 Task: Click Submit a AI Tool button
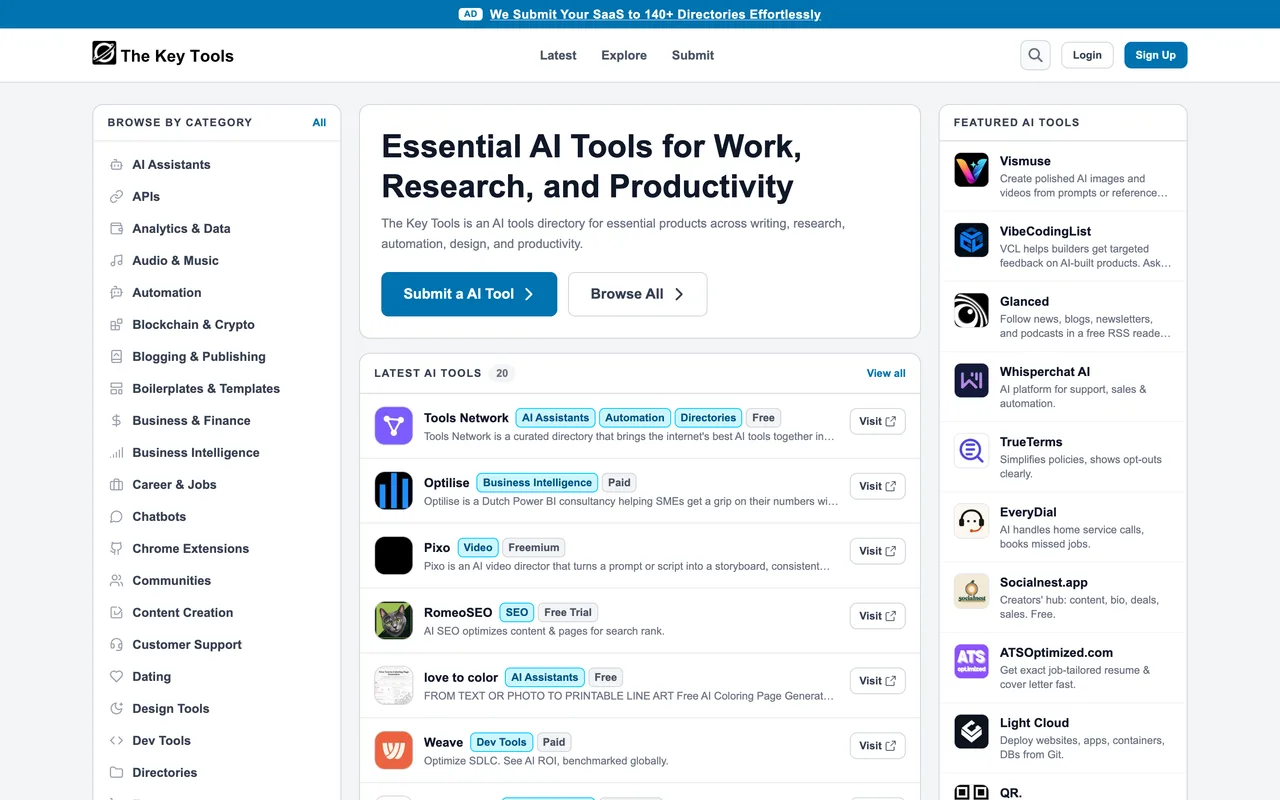pyautogui.click(x=469, y=294)
